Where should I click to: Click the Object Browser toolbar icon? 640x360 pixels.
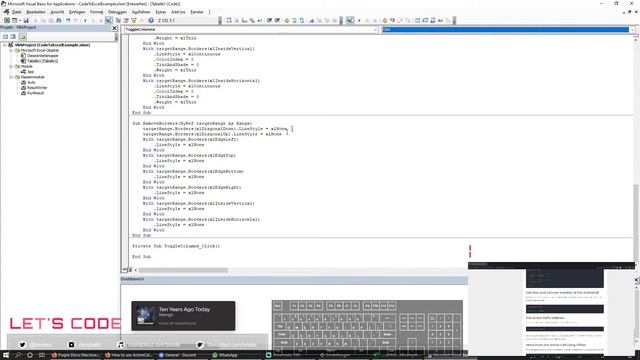click(x=133, y=20)
